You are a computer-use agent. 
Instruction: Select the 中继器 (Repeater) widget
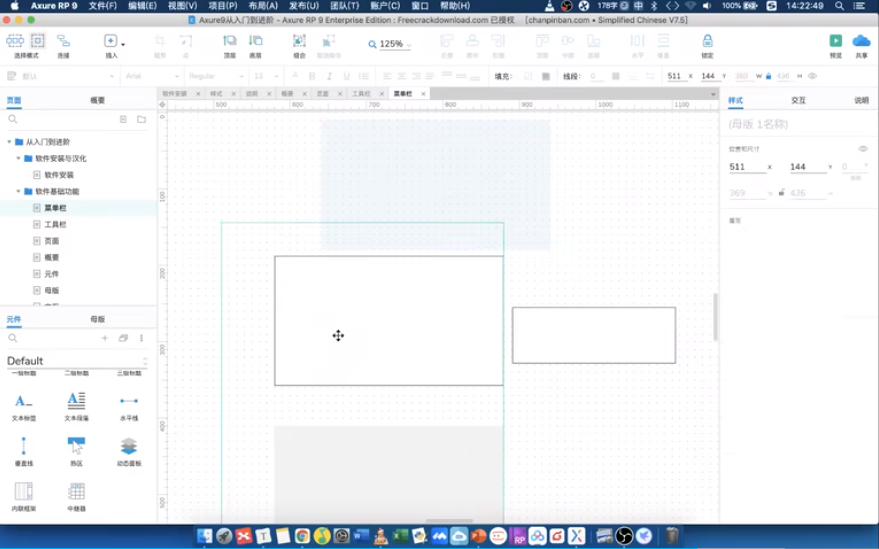pyautogui.click(x=76, y=491)
